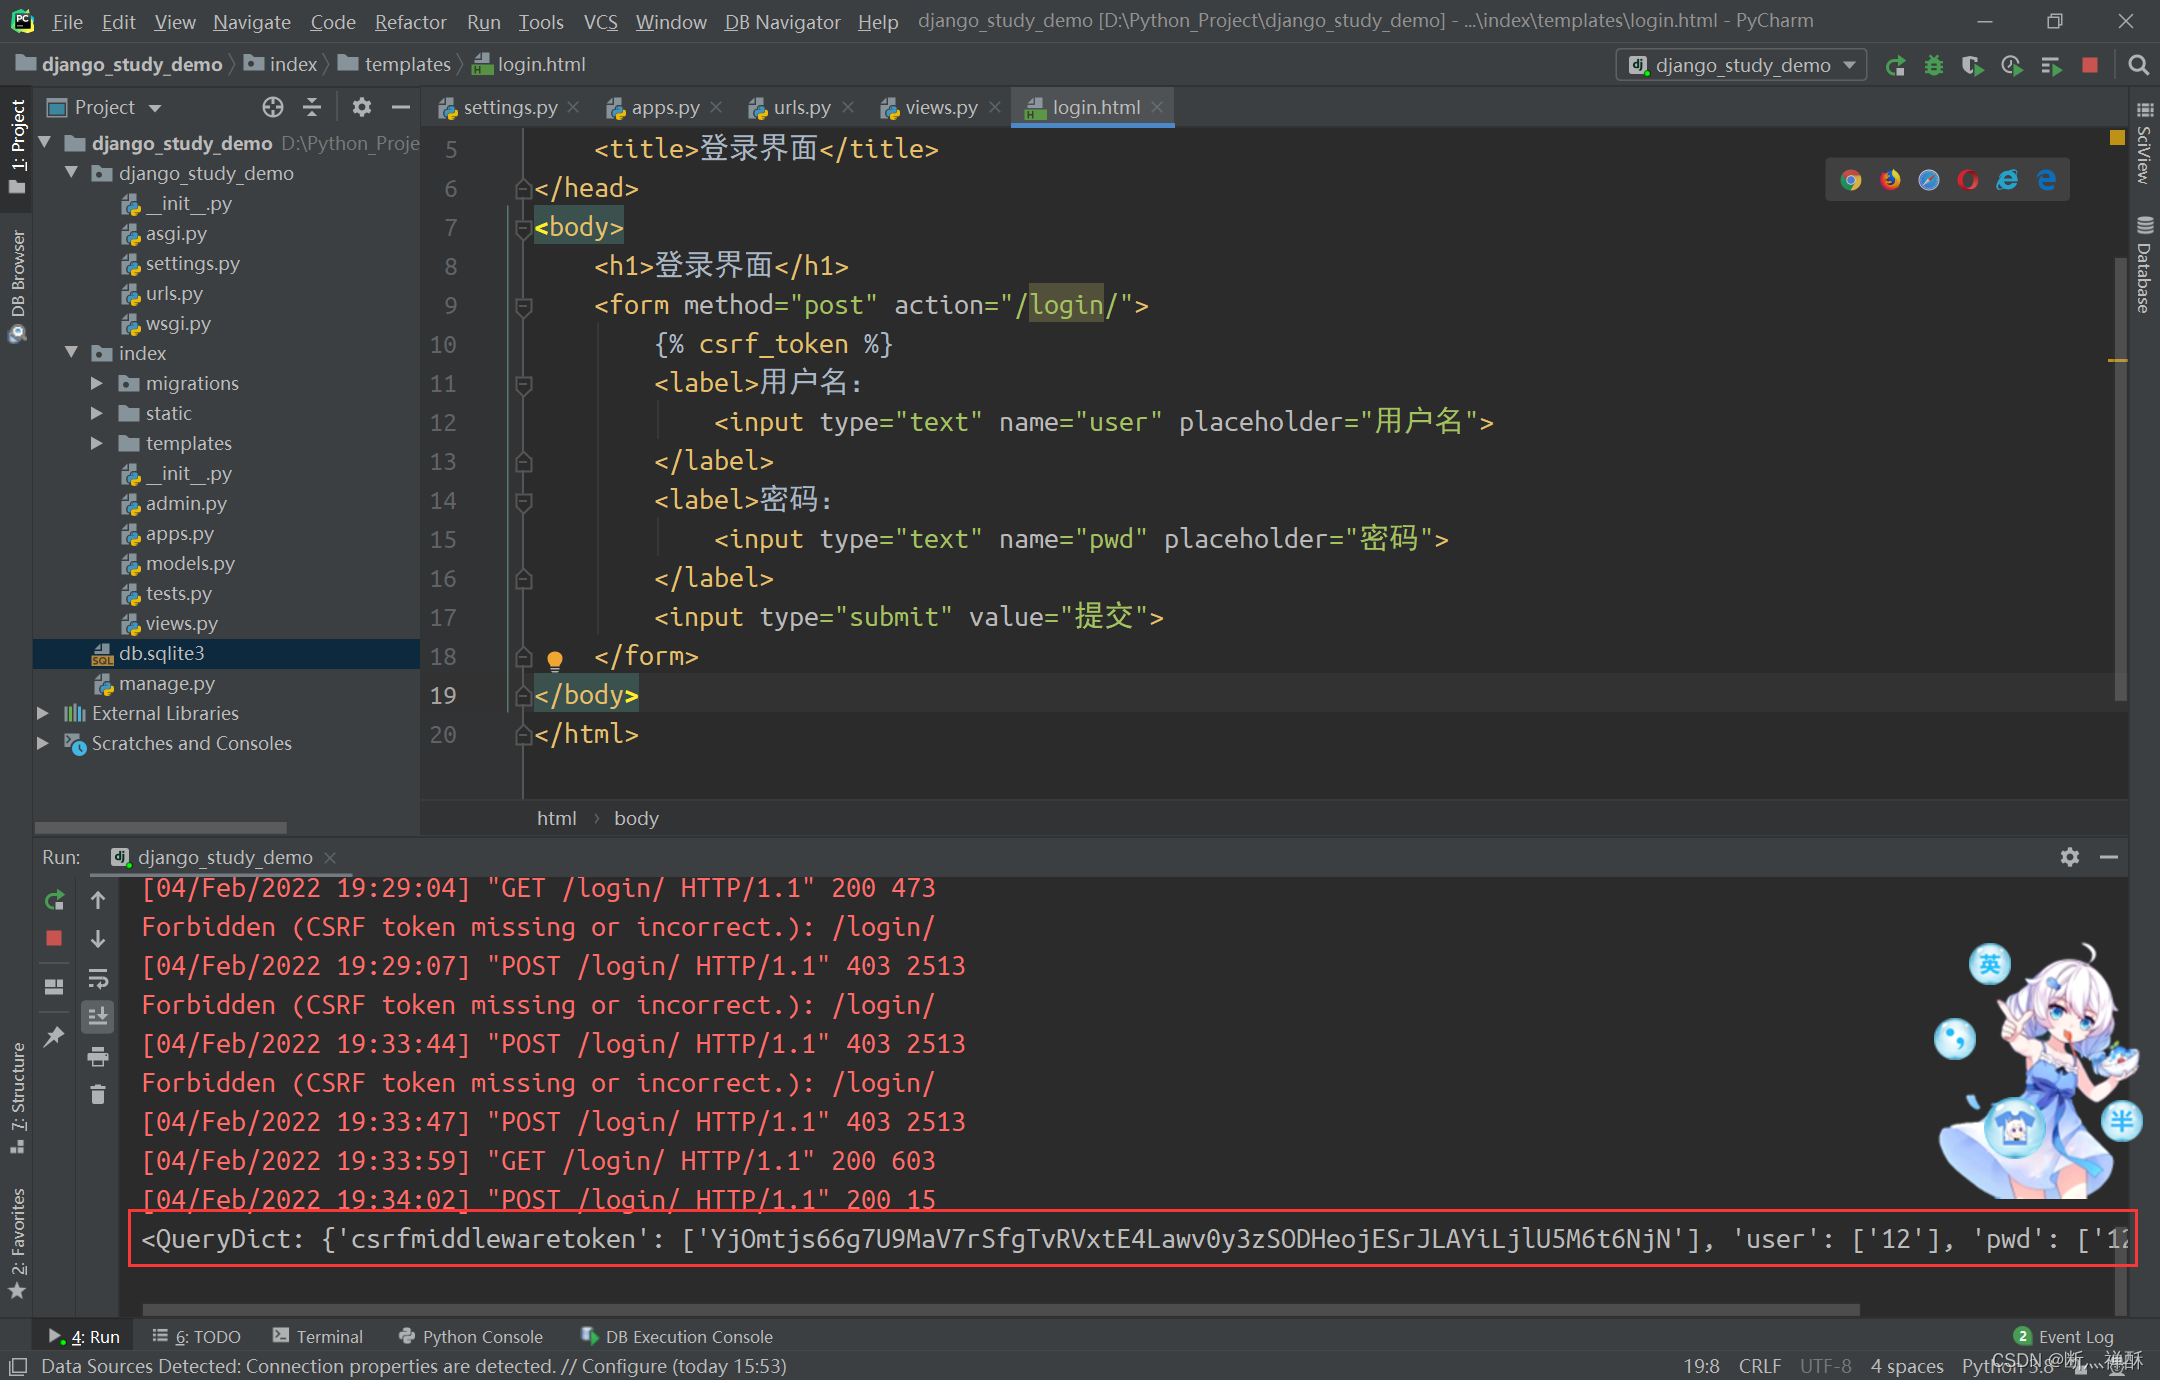Viewport: 2160px width, 1380px height.
Task: Toggle the Database right side panel
Action: pos(2144,265)
